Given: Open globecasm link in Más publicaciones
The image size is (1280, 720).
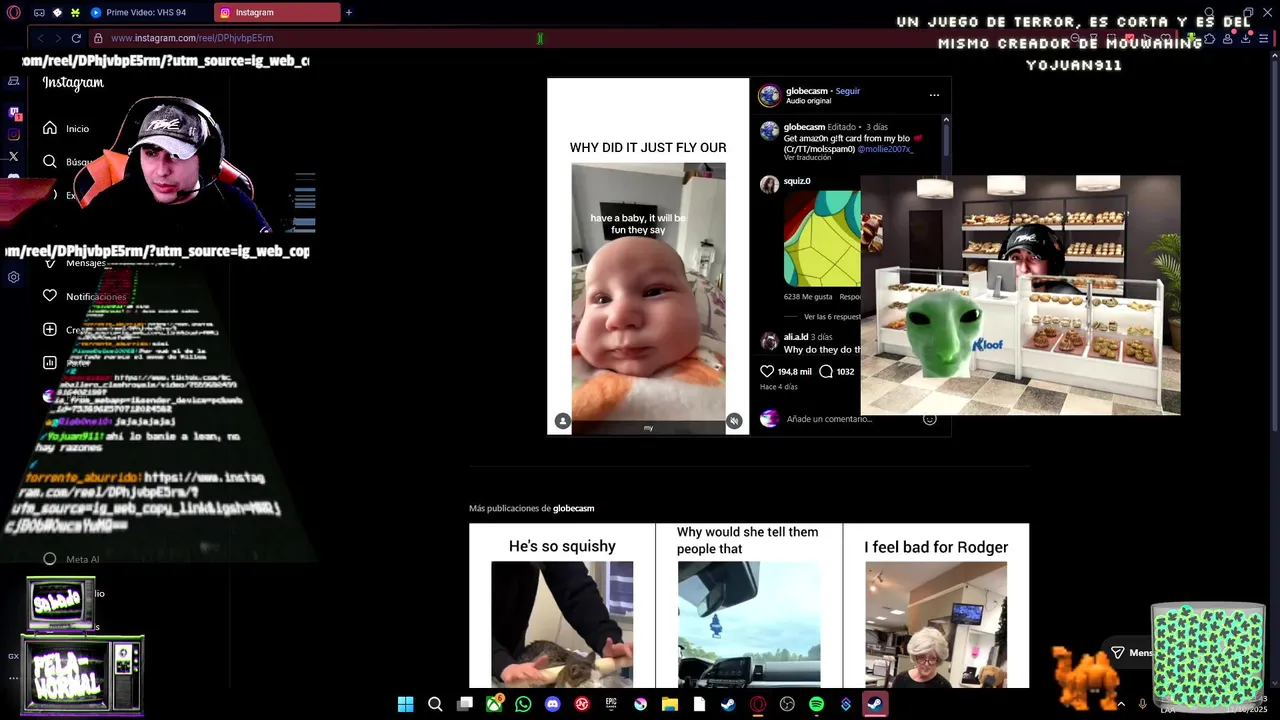Looking at the screenshot, I should click(573, 508).
